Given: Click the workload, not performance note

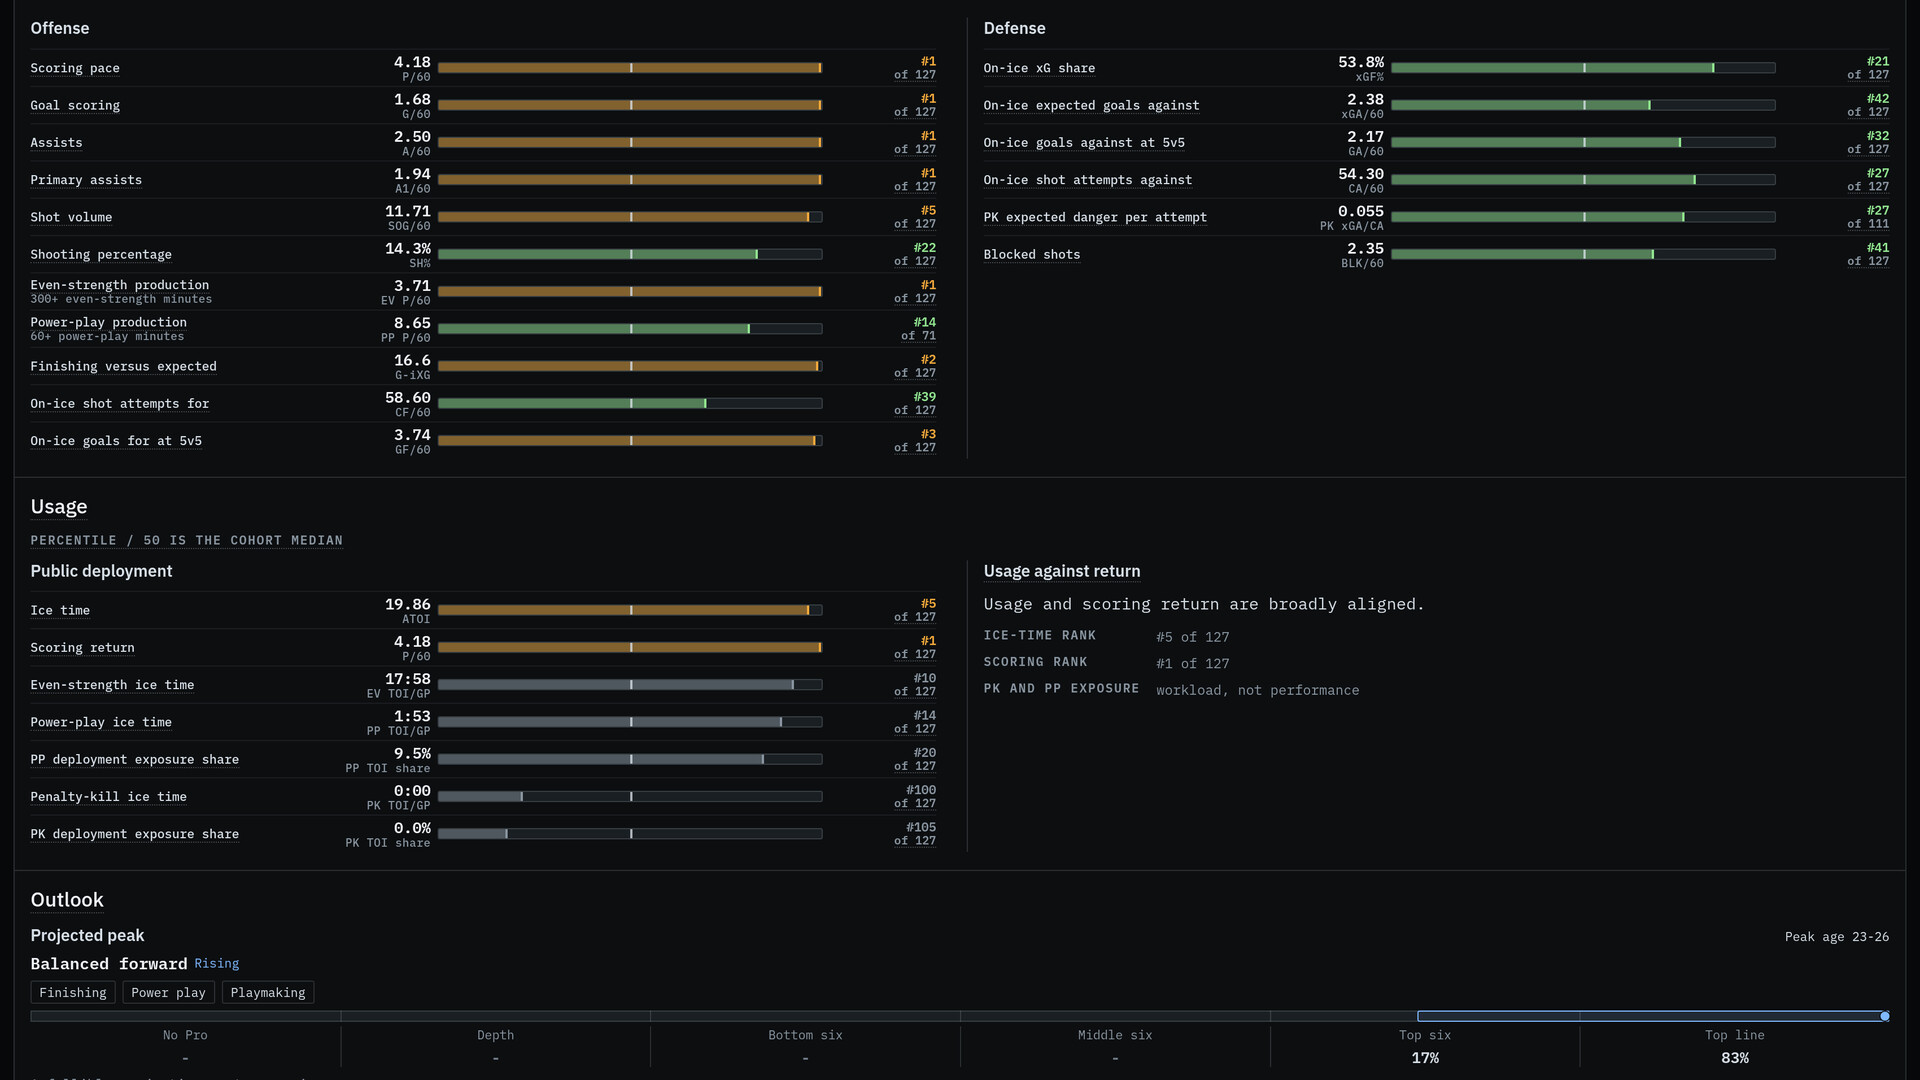Looking at the screenshot, I should [1258, 690].
